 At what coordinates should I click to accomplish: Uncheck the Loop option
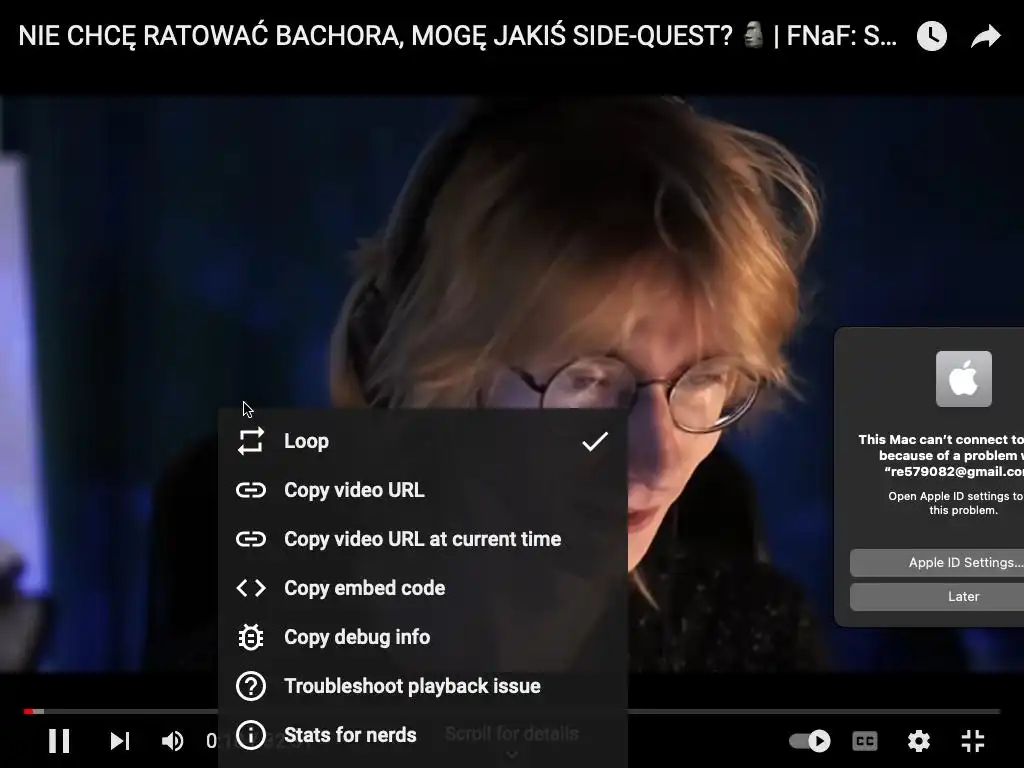423,441
